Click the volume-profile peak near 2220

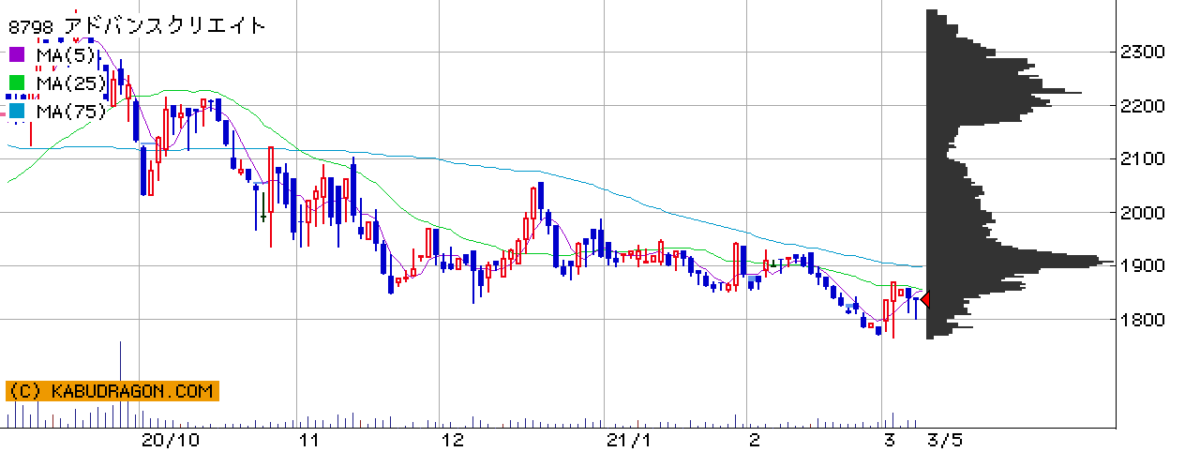pyautogui.click(x=1003, y=93)
